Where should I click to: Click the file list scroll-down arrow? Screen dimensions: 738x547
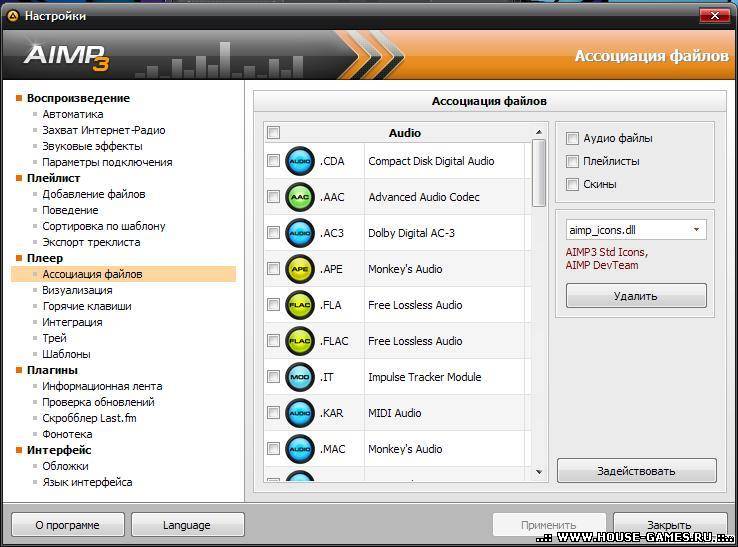539,472
